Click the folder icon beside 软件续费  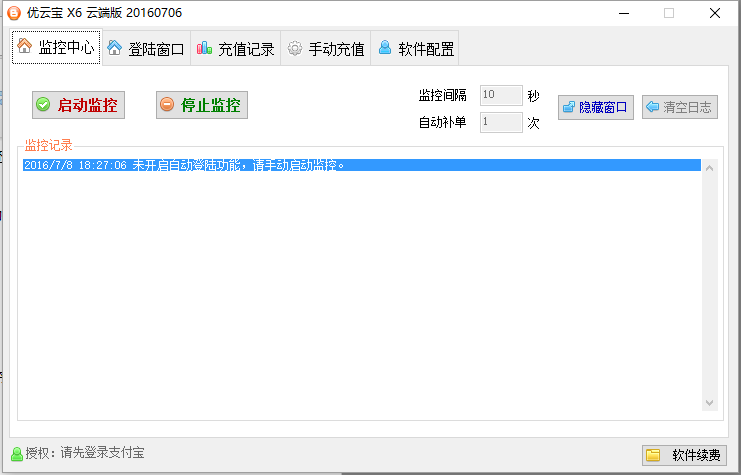tap(653, 455)
